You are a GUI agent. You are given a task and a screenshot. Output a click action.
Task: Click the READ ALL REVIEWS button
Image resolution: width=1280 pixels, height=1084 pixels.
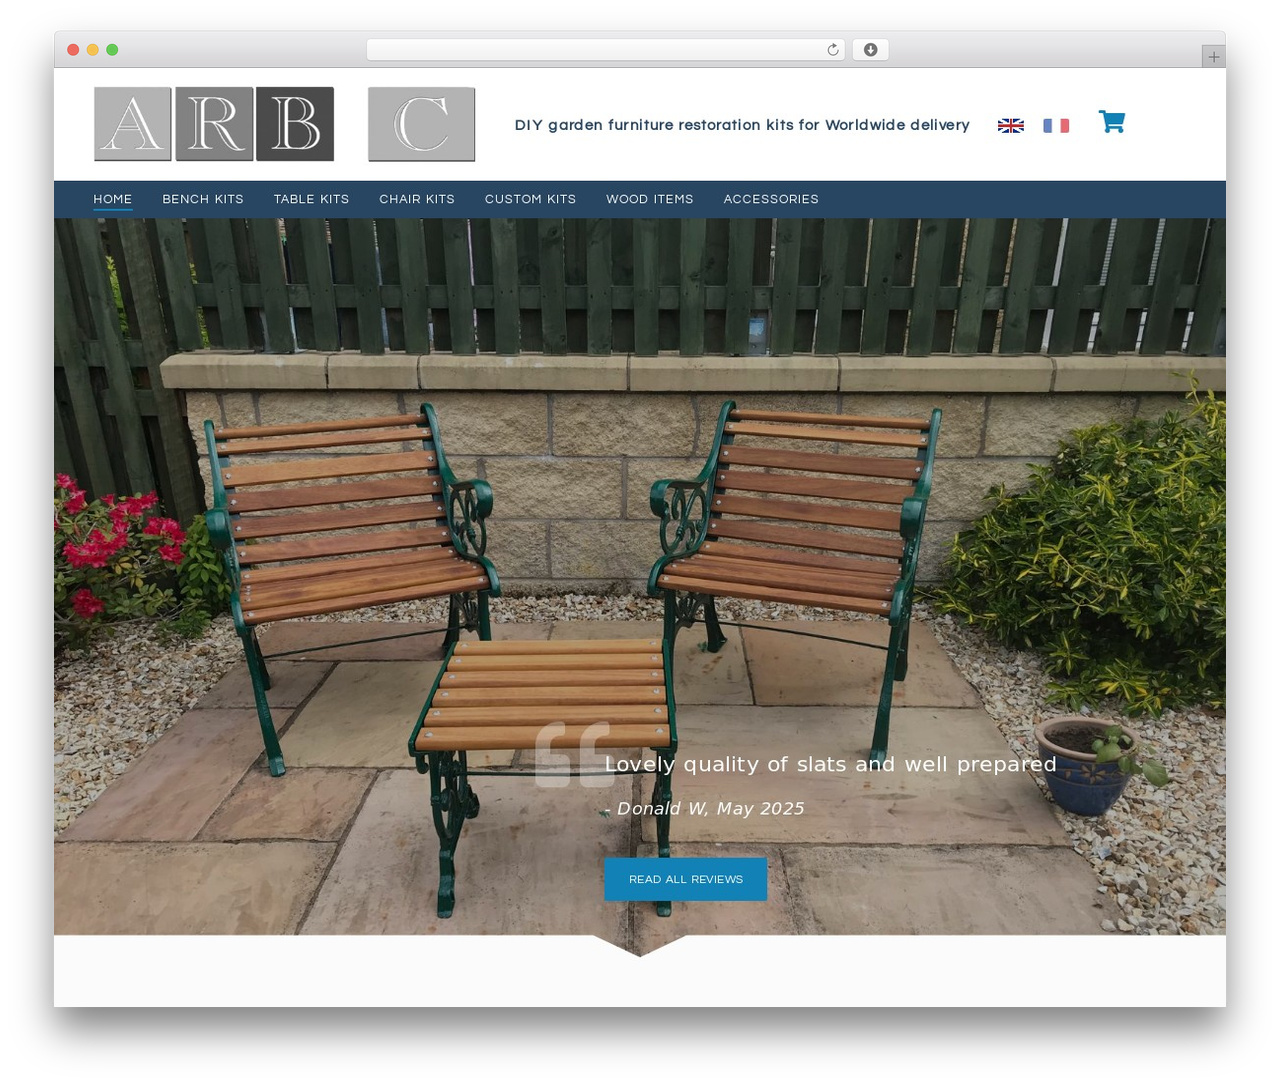click(686, 879)
